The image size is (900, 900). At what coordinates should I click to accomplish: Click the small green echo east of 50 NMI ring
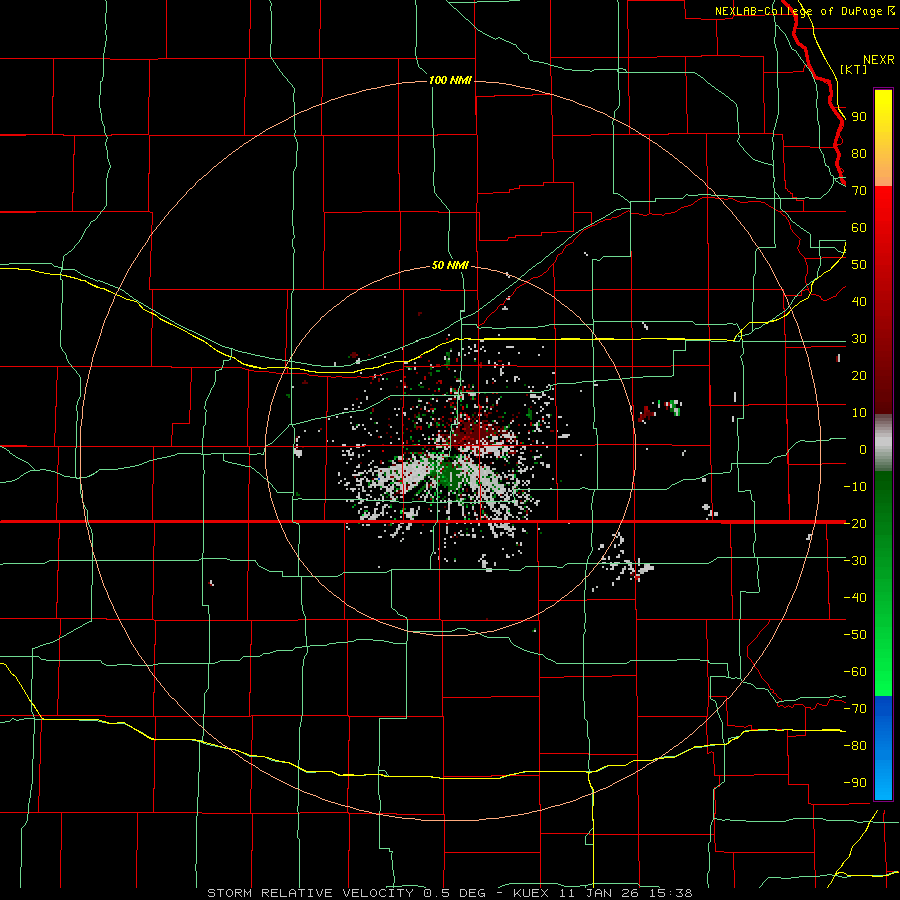pyautogui.click(x=676, y=407)
